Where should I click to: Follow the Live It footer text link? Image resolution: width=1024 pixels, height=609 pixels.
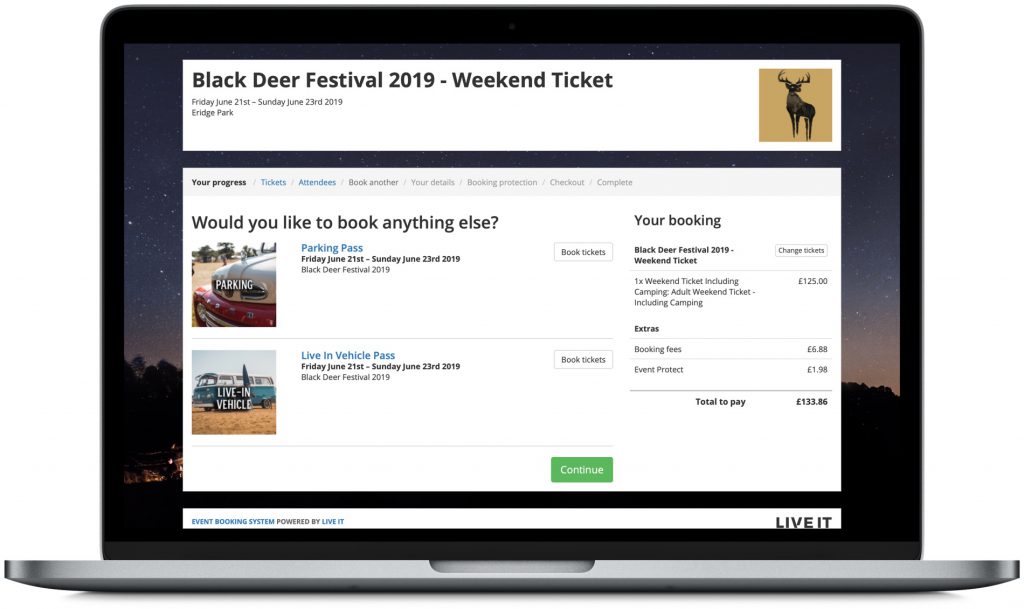[332, 522]
